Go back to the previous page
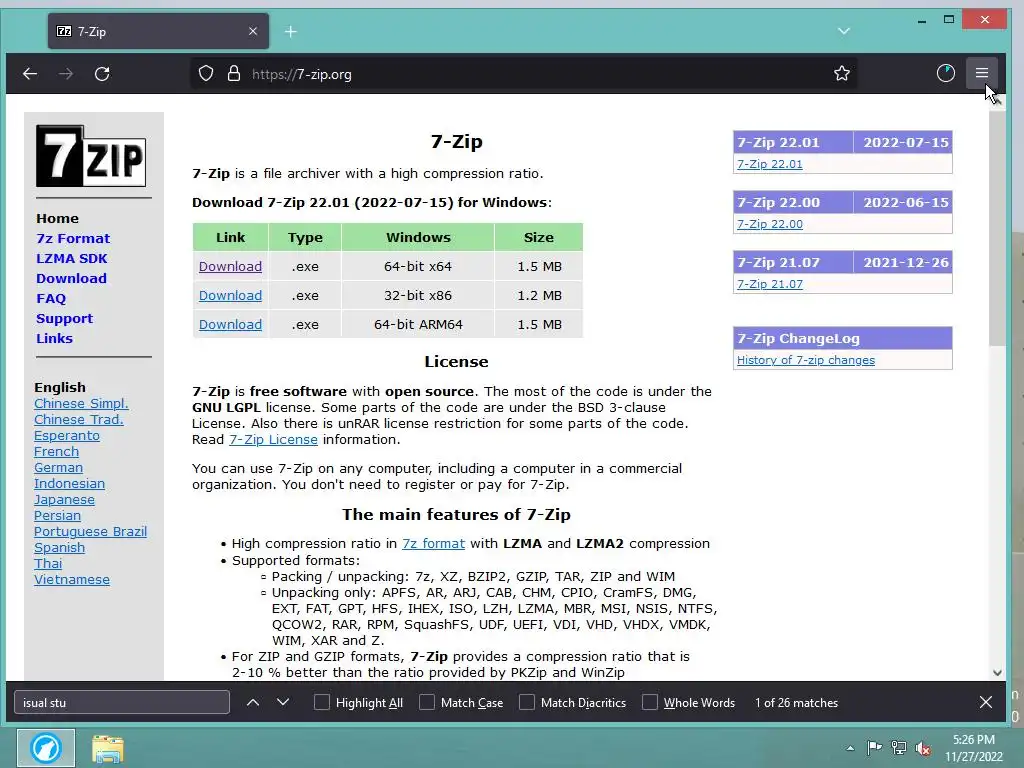The width and height of the screenshot is (1024, 768). click(30, 74)
